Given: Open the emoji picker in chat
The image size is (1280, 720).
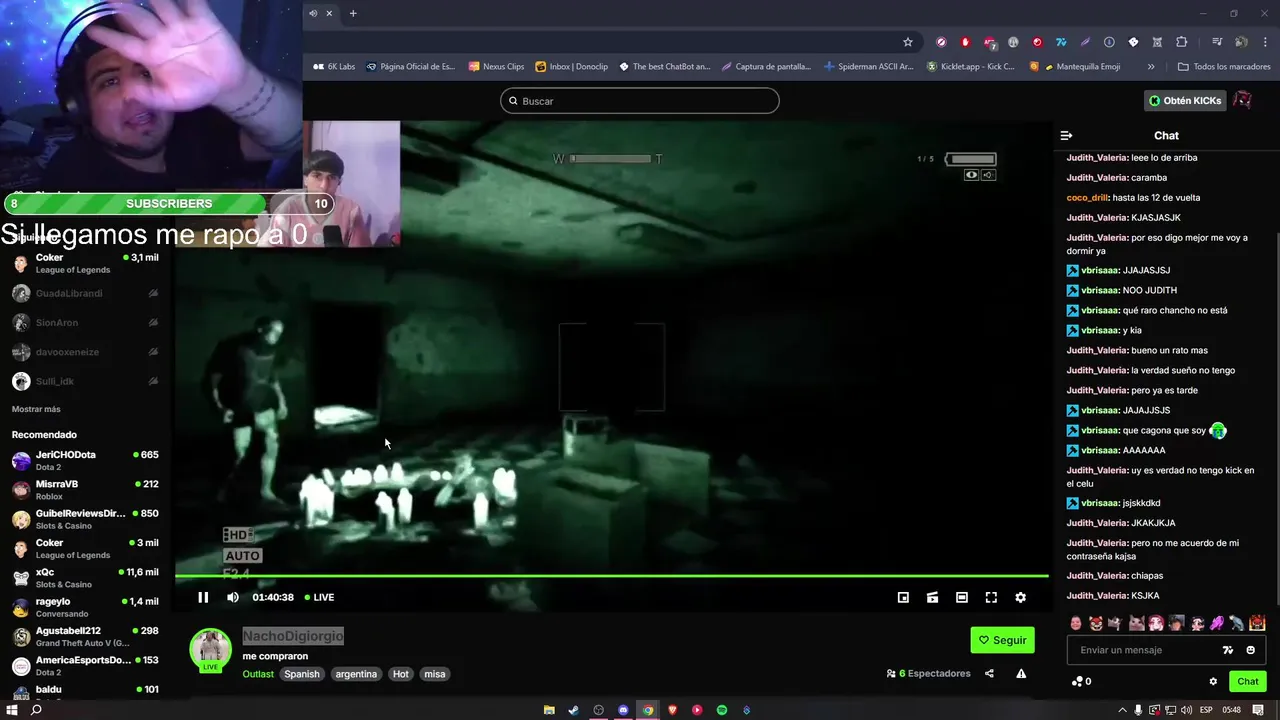Looking at the screenshot, I should point(1250,650).
